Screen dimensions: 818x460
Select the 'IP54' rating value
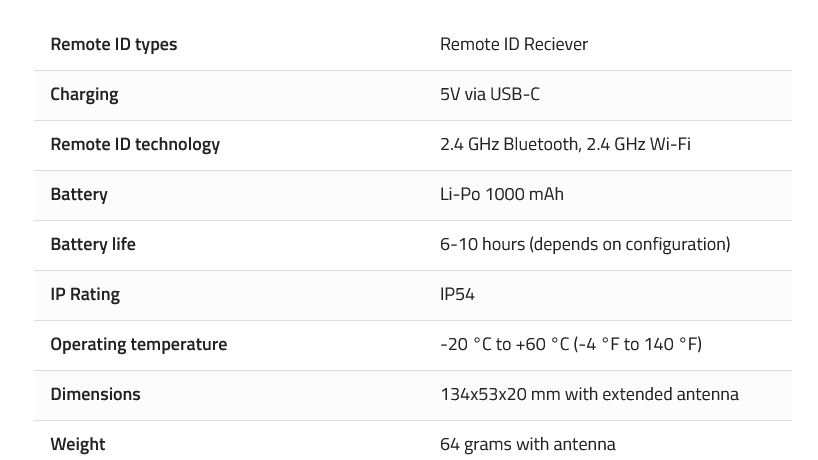coord(457,294)
